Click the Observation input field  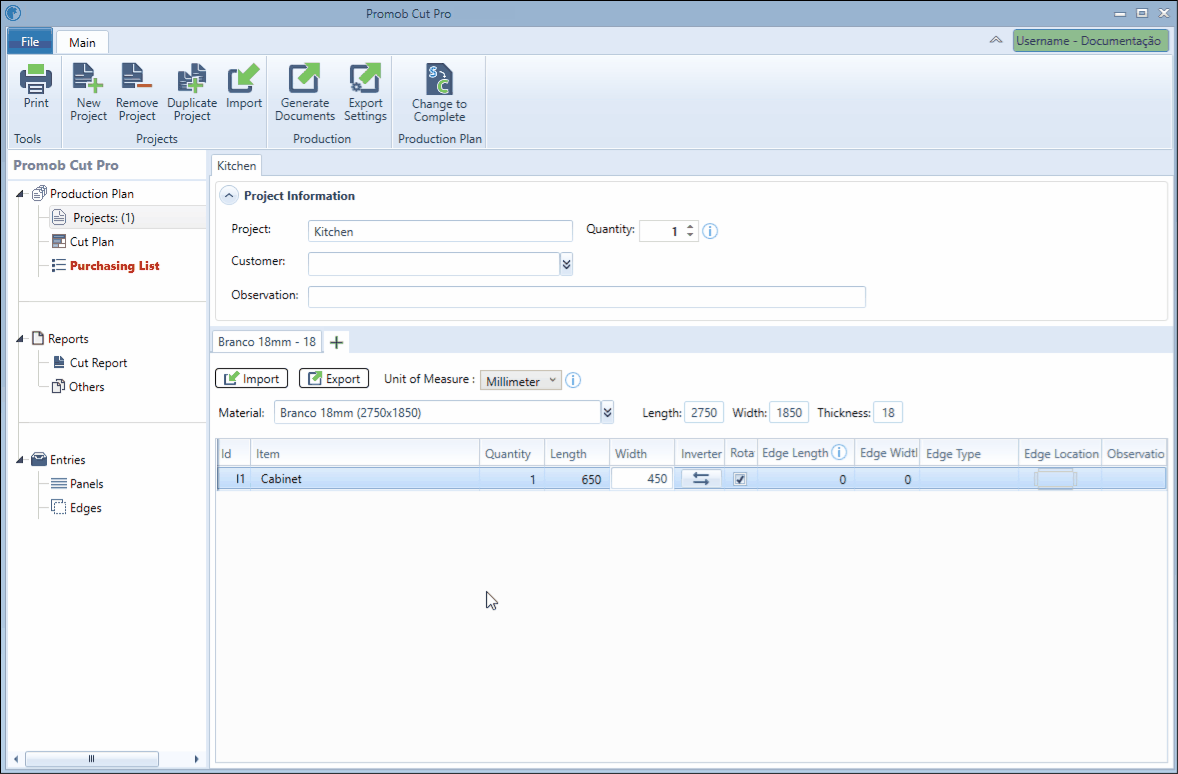(587, 296)
